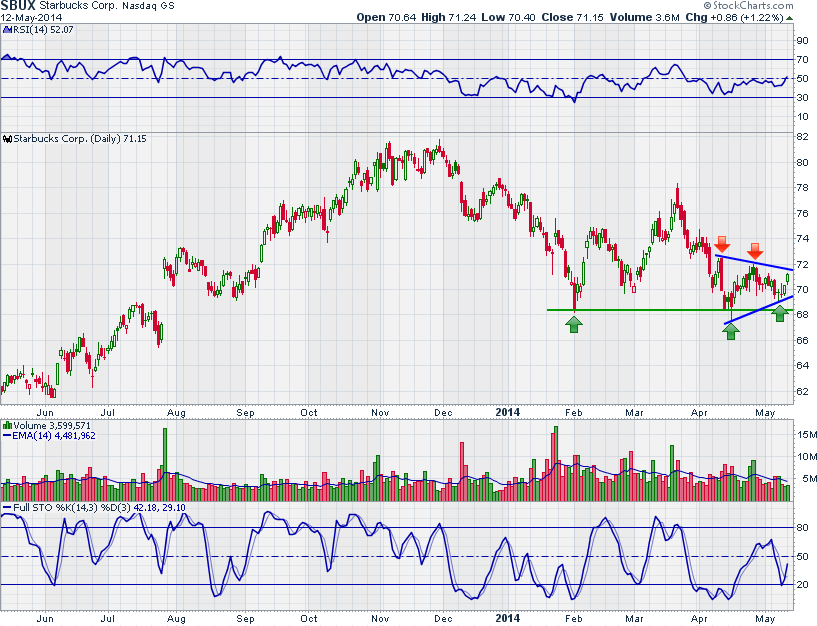Open the StockCharts.com copyright link
This screenshot has width=817, height=626.
pyautogui.click(x=749, y=6)
